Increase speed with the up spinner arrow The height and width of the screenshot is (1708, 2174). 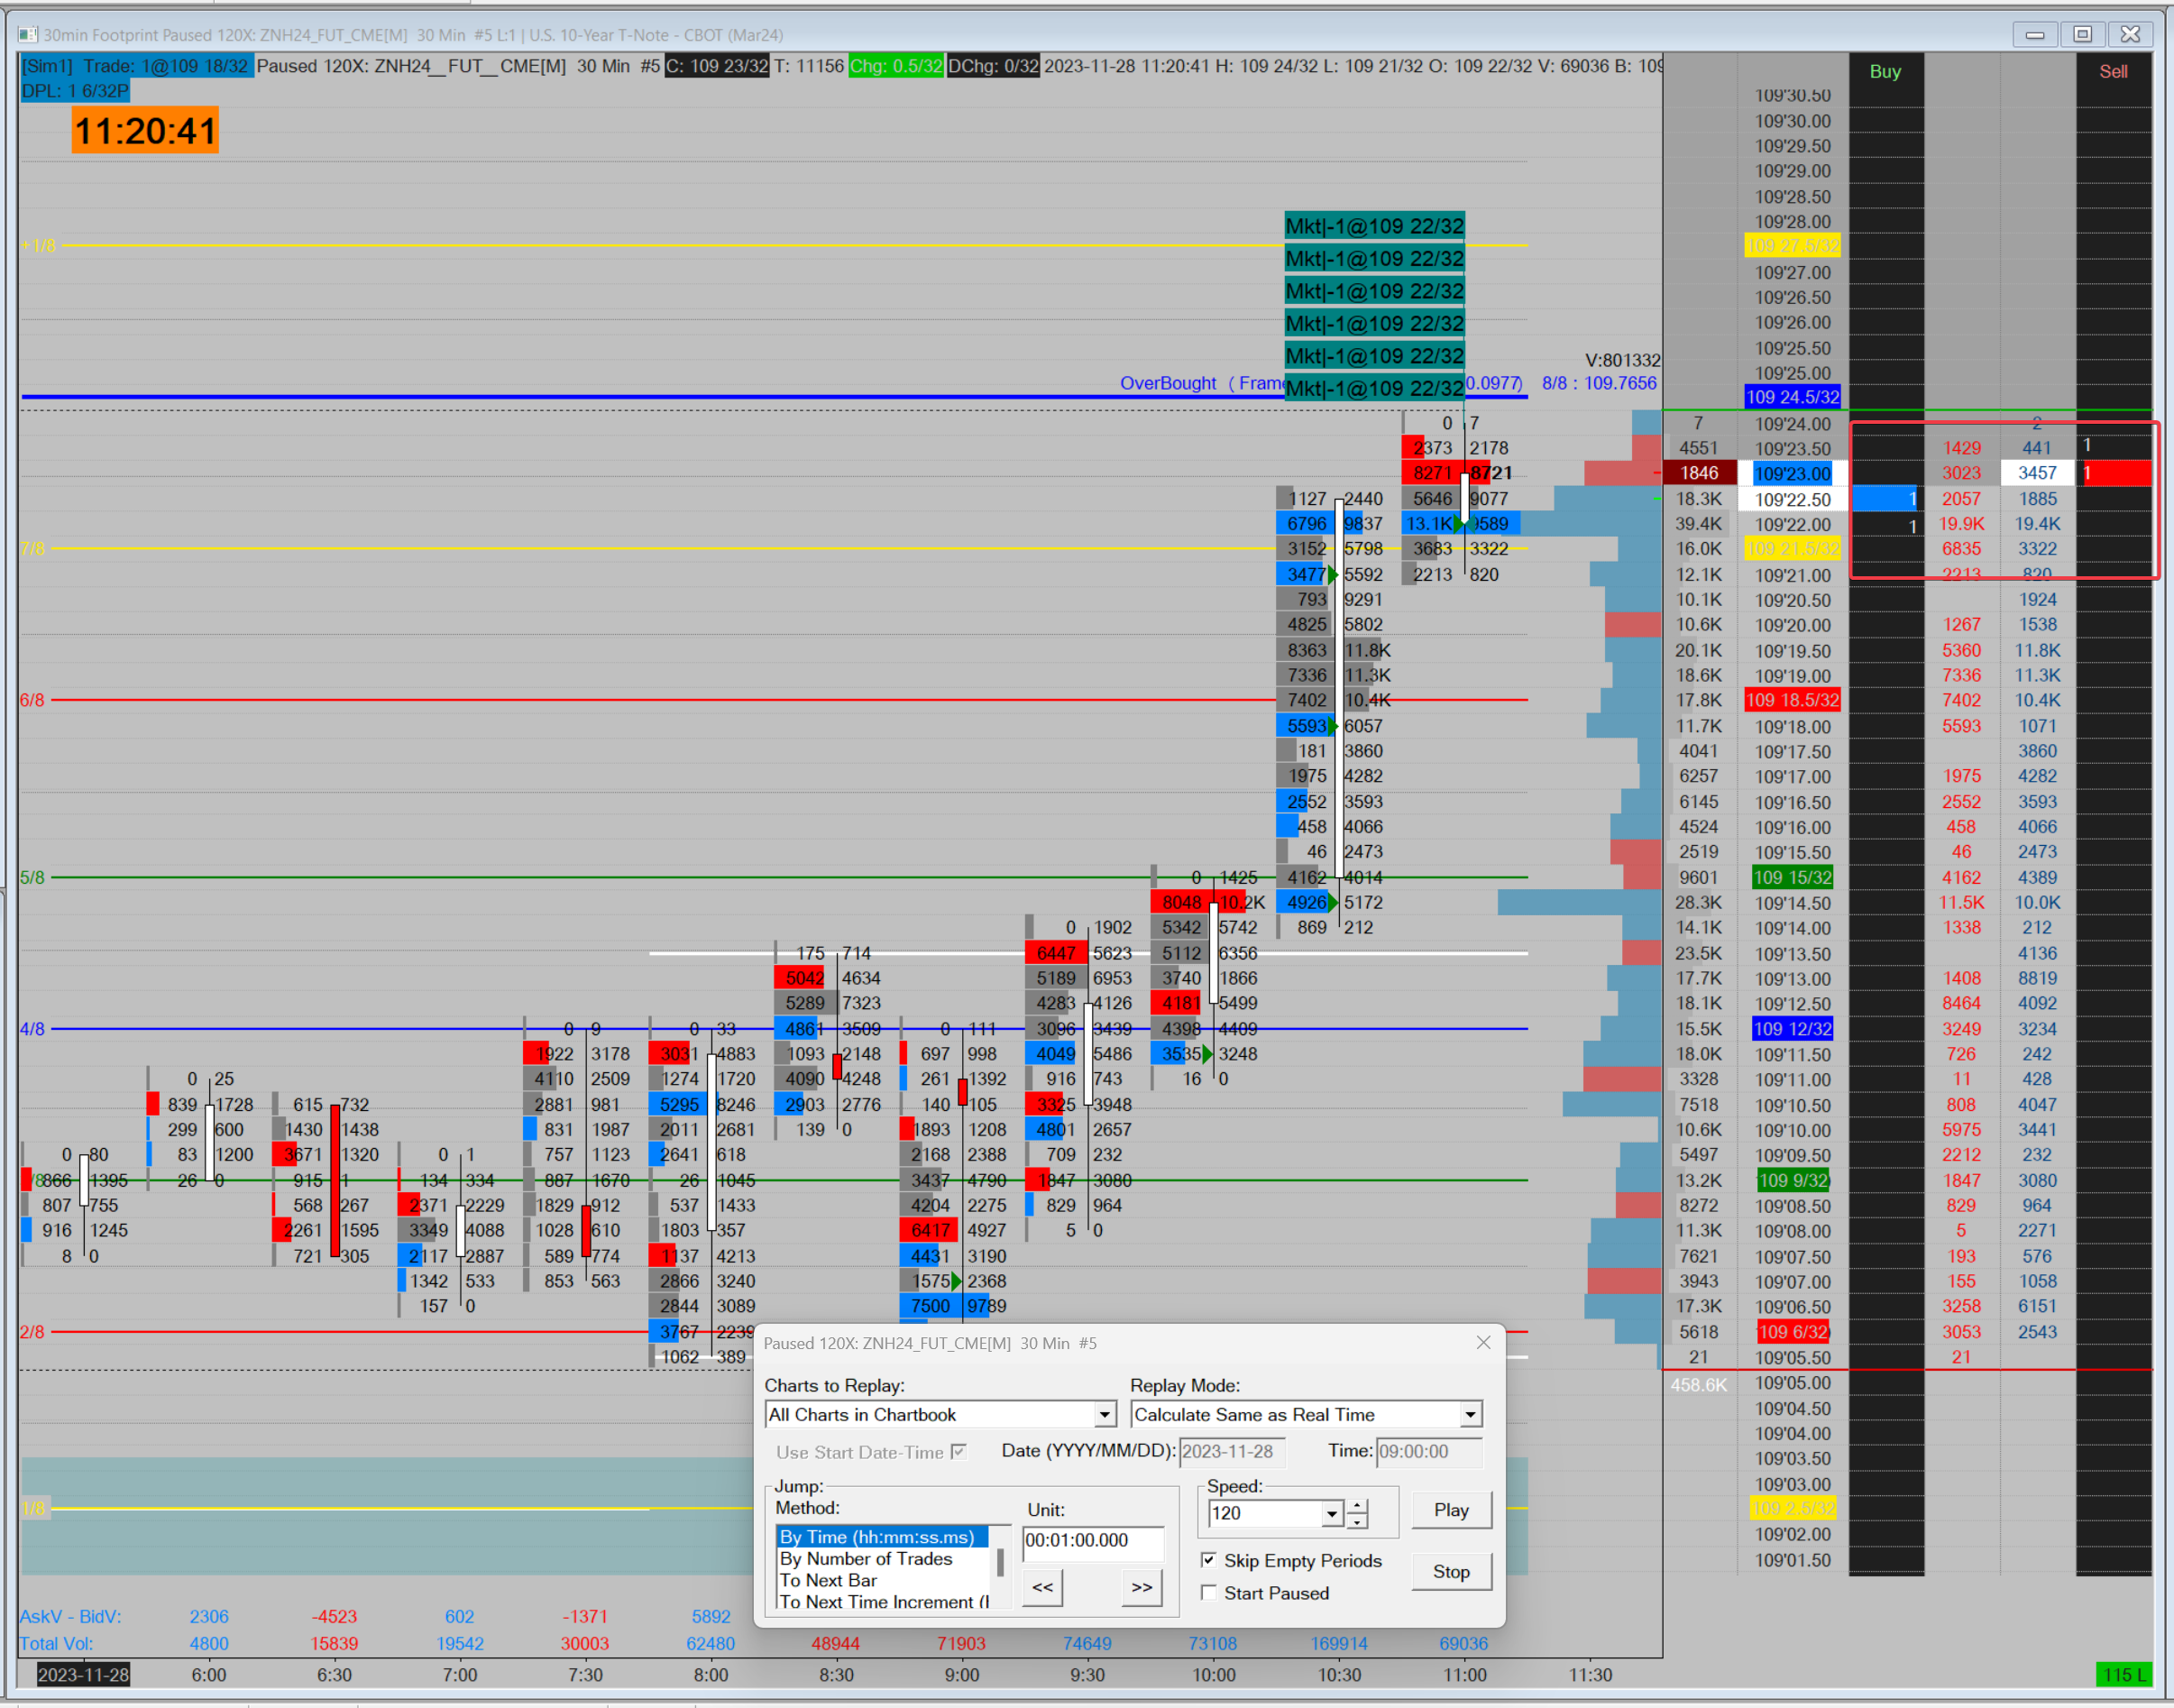tap(1357, 1506)
